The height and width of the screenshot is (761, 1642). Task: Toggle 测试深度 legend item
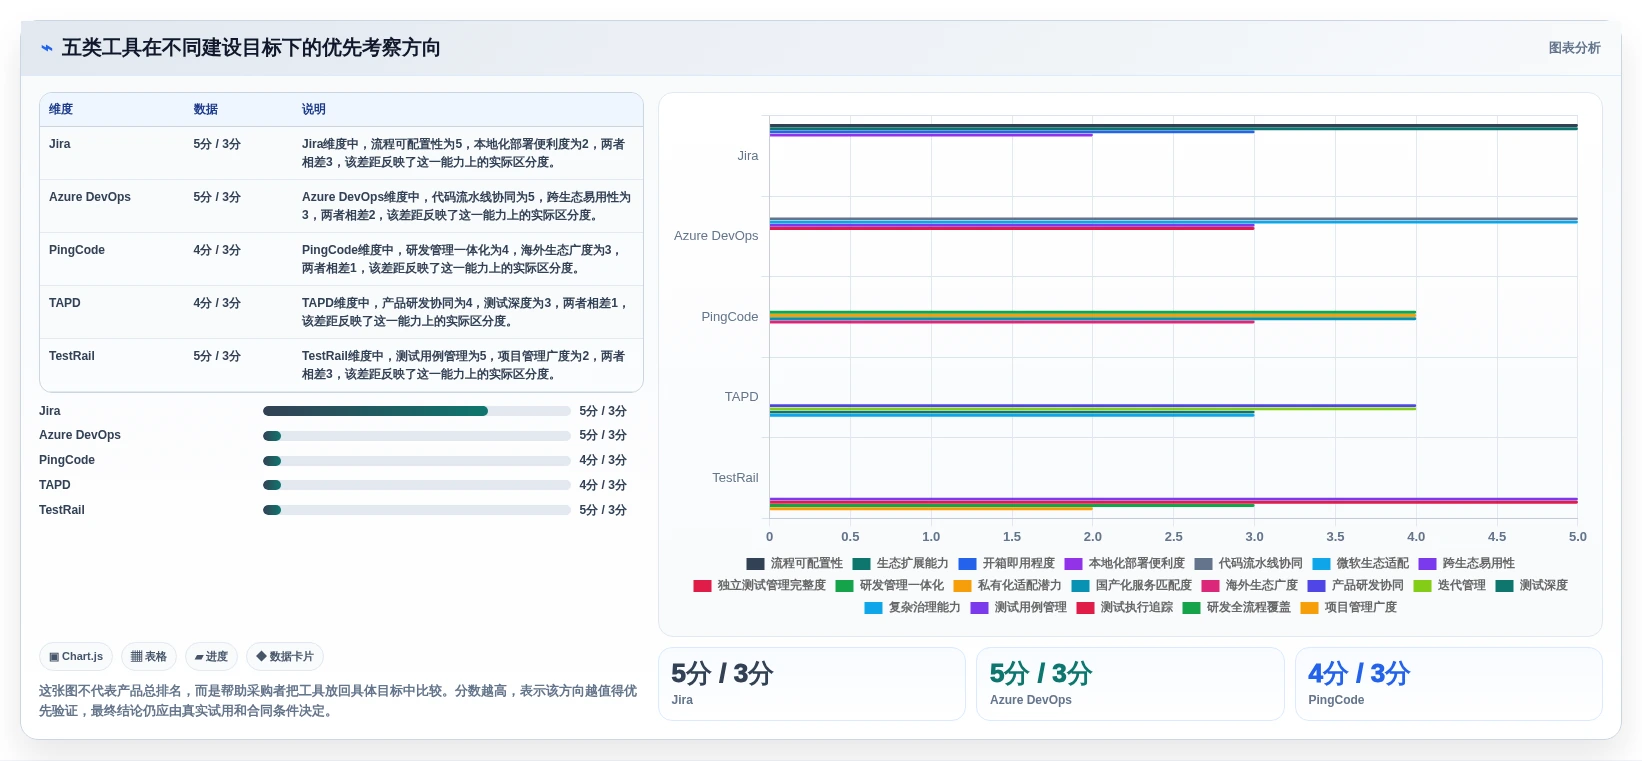pos(1531,586)
